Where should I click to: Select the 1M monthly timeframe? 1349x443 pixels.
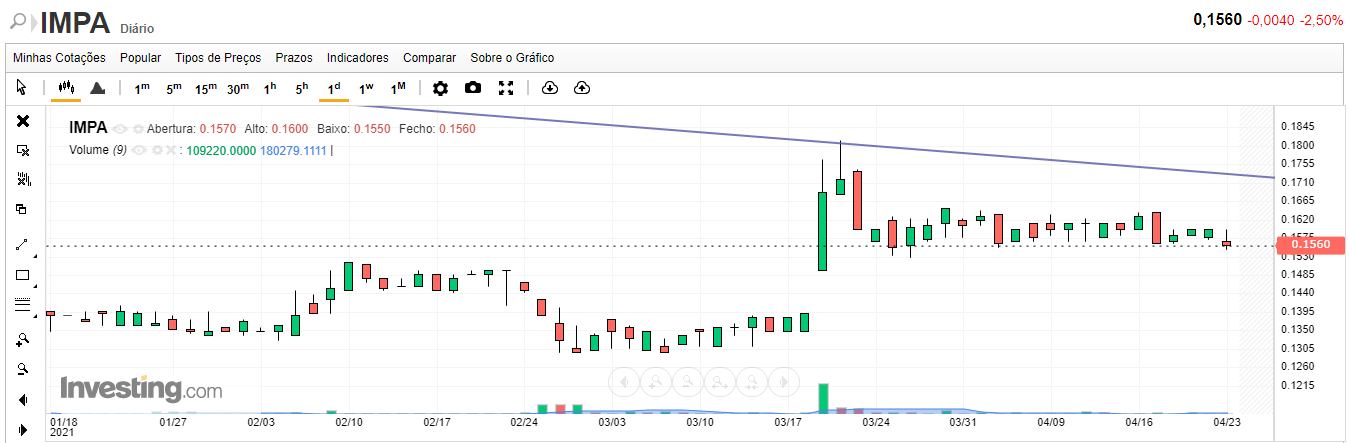coord(398,88)
